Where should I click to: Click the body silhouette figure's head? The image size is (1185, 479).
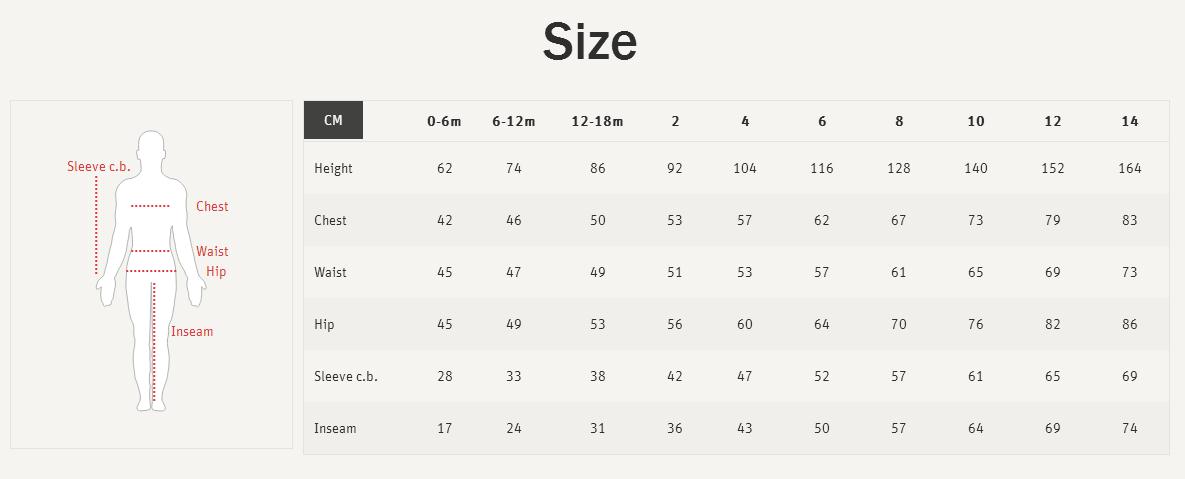tap(151, 147)
